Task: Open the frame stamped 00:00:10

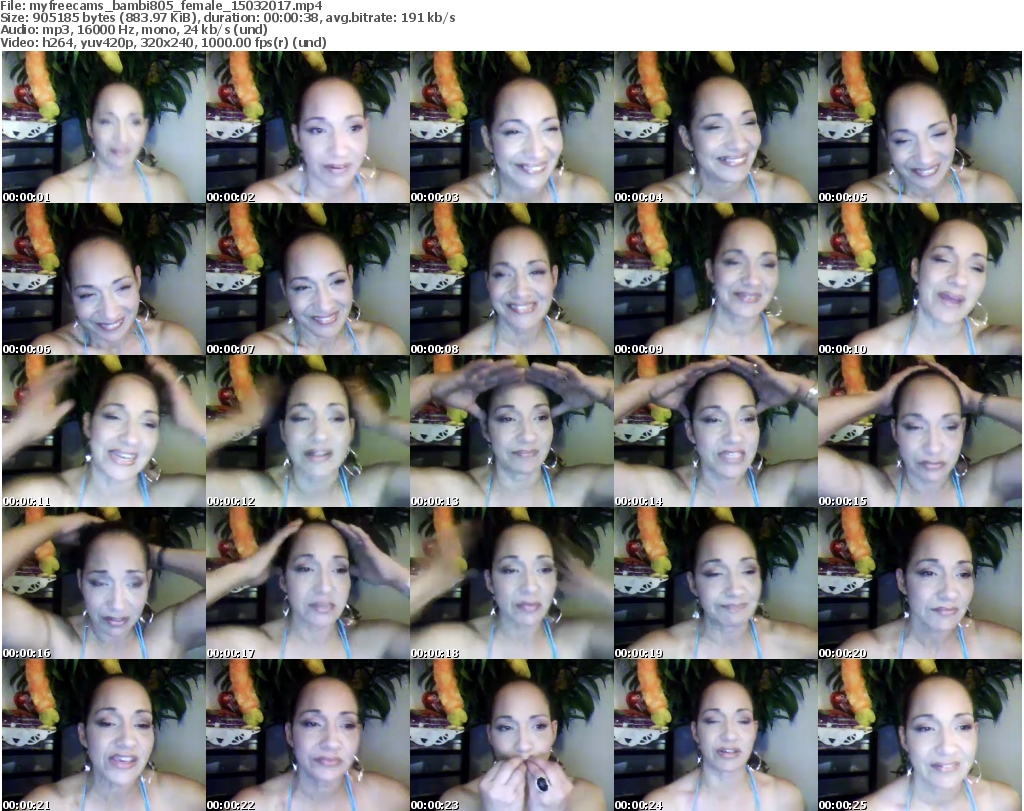Action: pyautogui.click(x=920, y=279)
